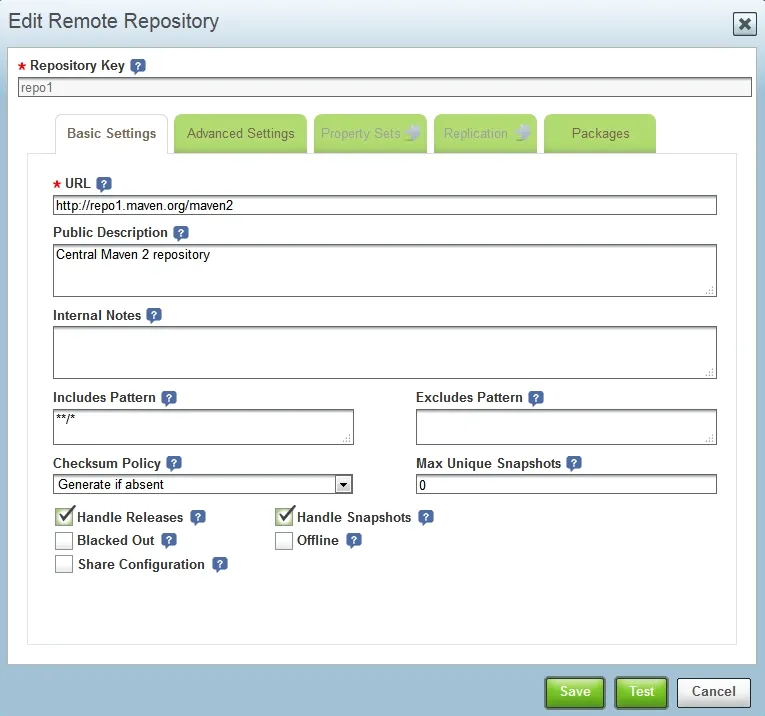Screen dimensions: 765x716
Task: Click Excludes Pattern help icon
Action: tap(536, 398)
